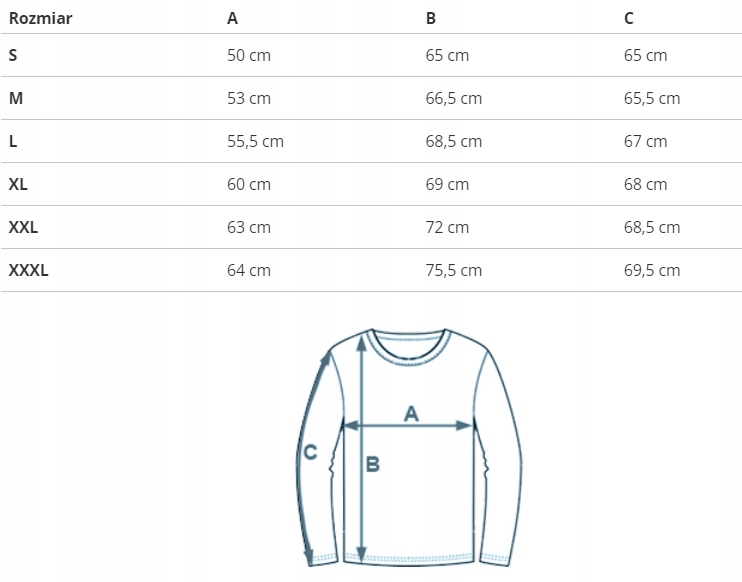Click column header C in the size table
The image size is (742, 582).
(x=629, y=18)
